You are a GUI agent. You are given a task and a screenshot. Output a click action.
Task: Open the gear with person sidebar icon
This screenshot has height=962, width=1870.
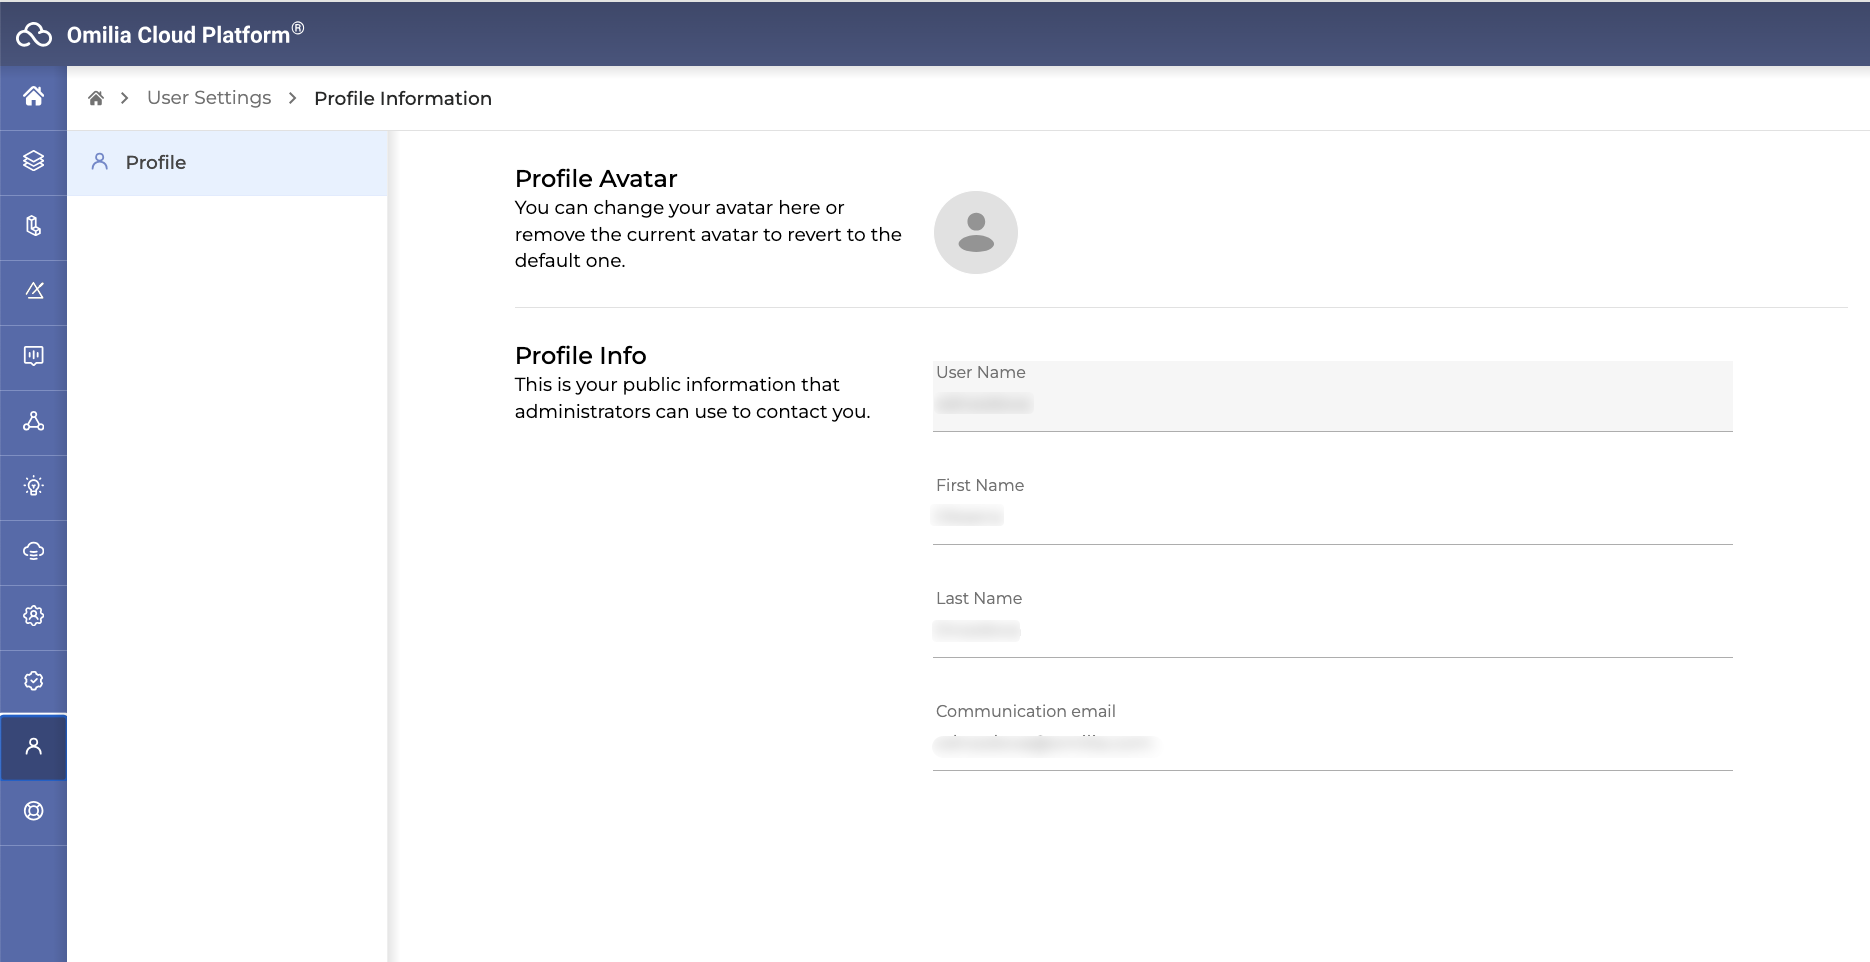[34, 616]
